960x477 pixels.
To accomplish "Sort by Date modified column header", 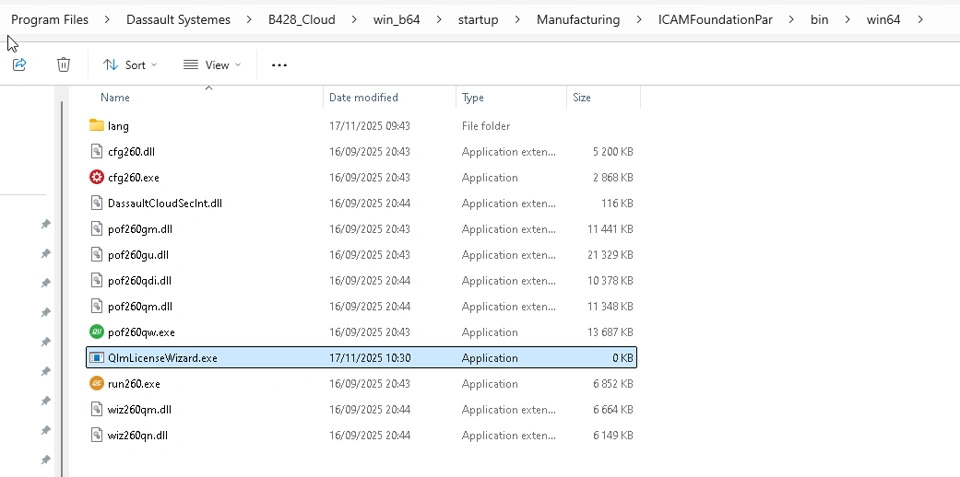I will pyautogui.click(x=364, y=98).
